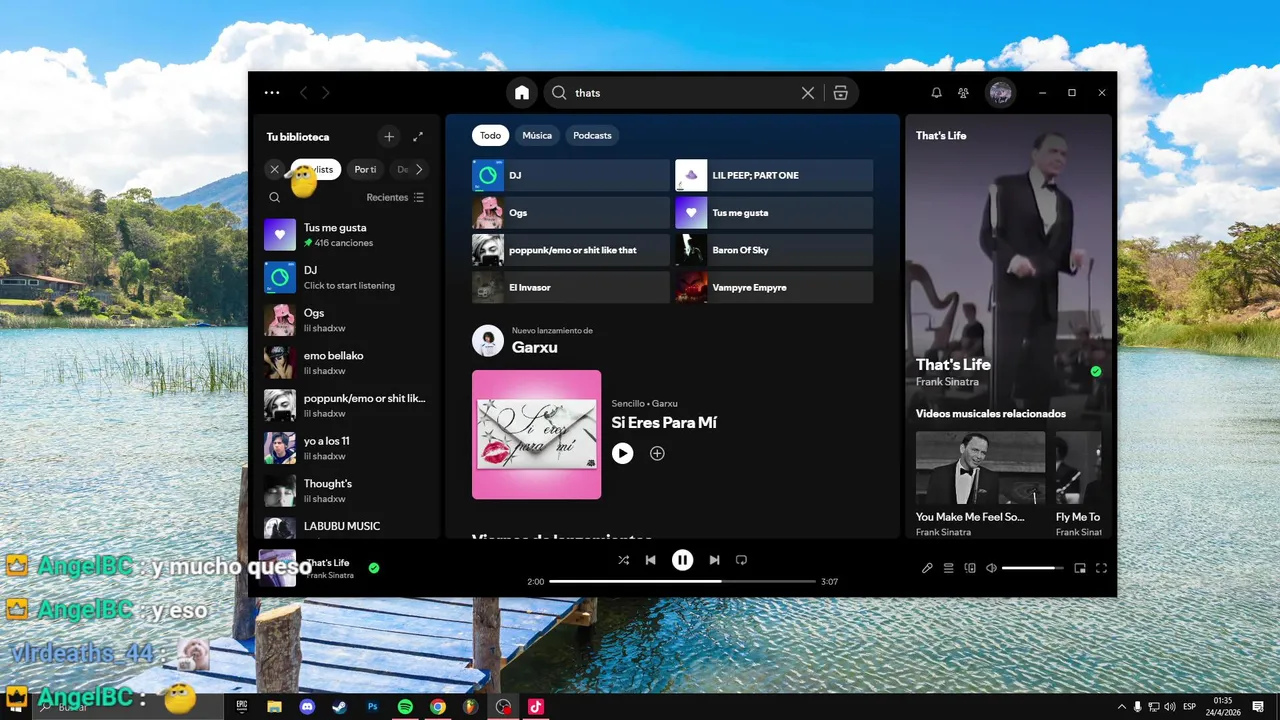The width and height of the screenshot is (1280, 720).
Task: Create a new playlist with the plus icon
Action: point(389,137)
